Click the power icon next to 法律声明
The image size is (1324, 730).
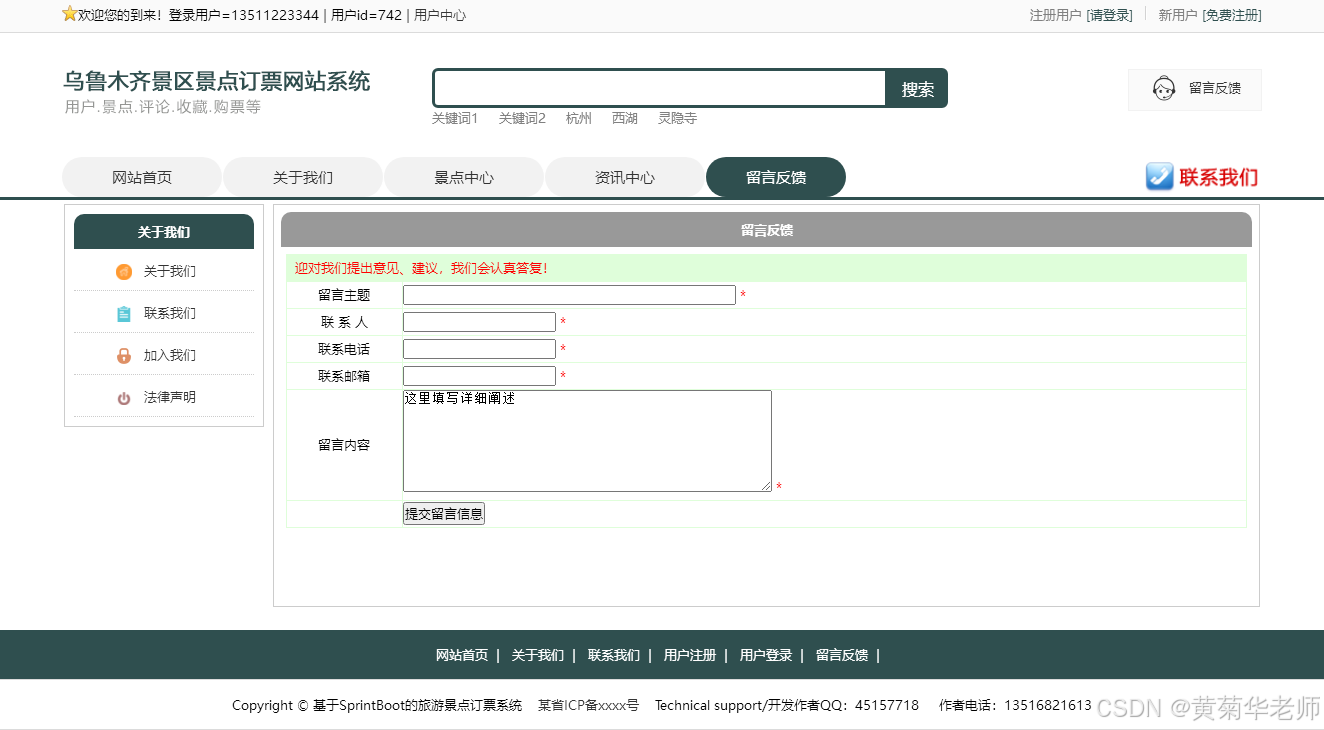(124, 398)
